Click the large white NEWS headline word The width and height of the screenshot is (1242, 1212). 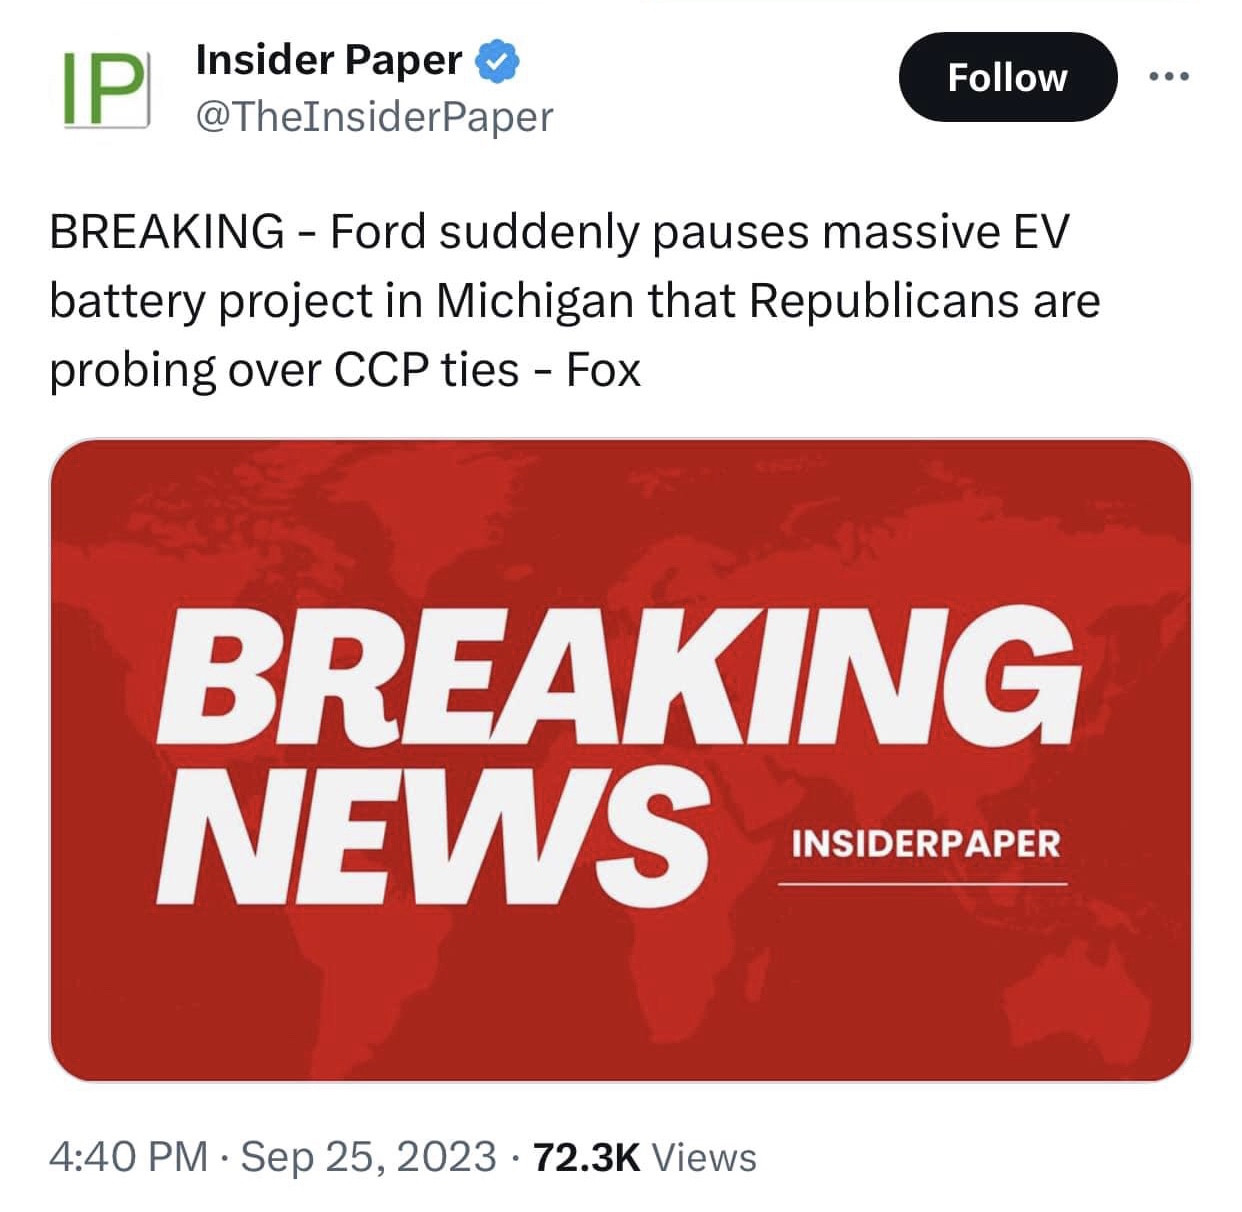[432, 834]
